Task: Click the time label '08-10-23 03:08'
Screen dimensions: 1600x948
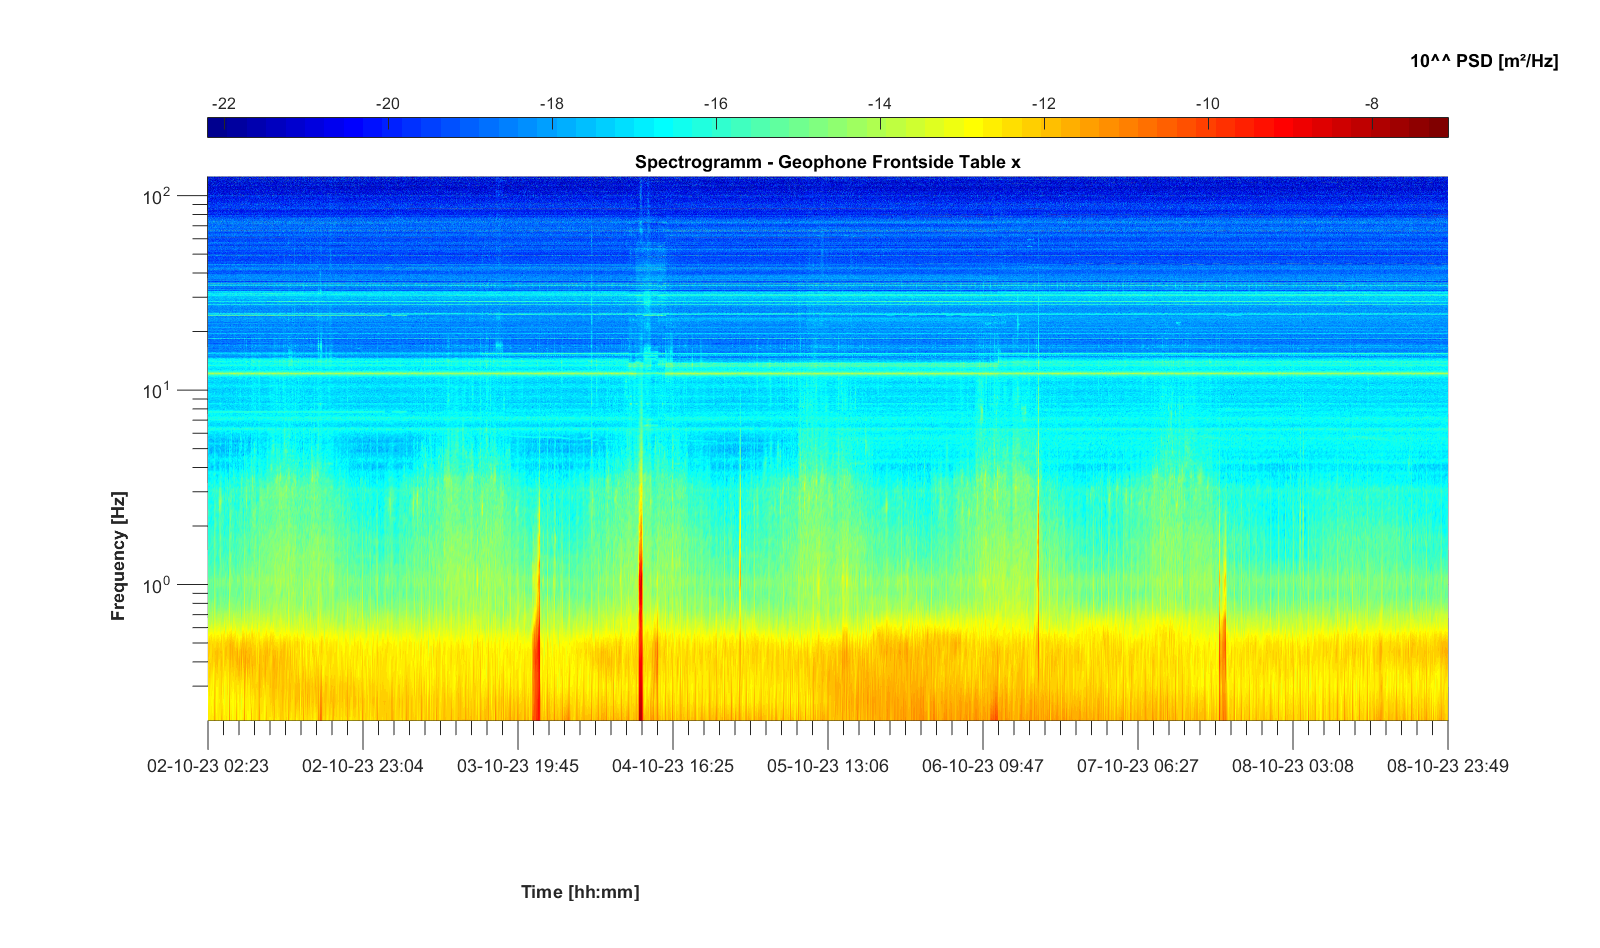Action: tap(1293, 766)
